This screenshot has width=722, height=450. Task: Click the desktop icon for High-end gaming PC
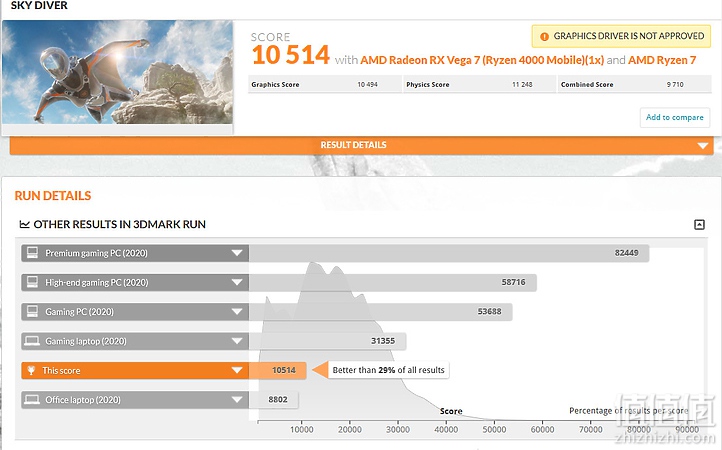pos(32,282)
